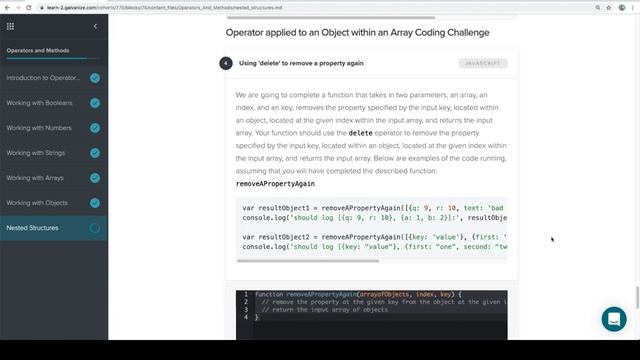Click Introduction to Operator completed checkmark

point(95,78)
